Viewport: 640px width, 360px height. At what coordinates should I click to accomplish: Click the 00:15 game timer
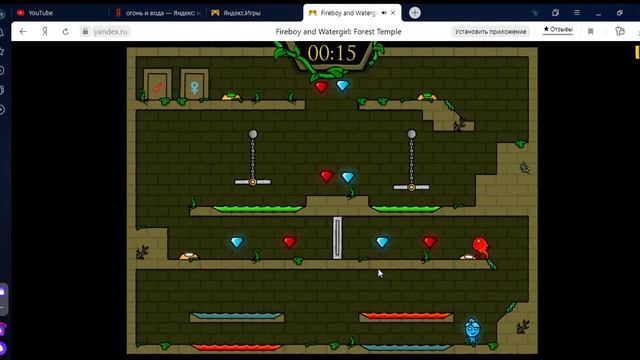click(x=332, y=53)
